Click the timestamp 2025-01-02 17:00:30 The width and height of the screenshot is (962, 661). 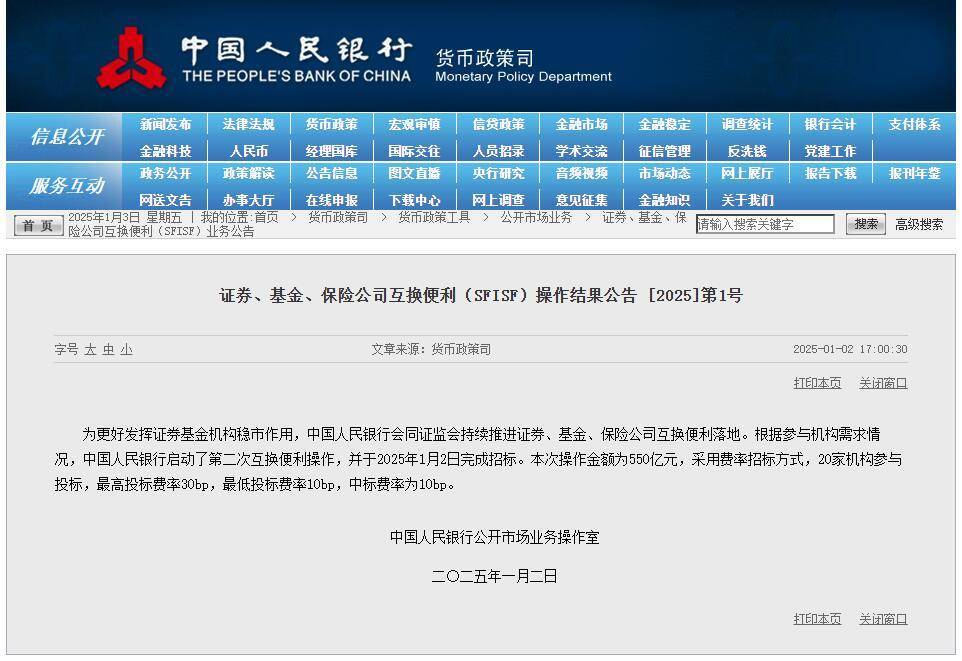pos(850,349)
